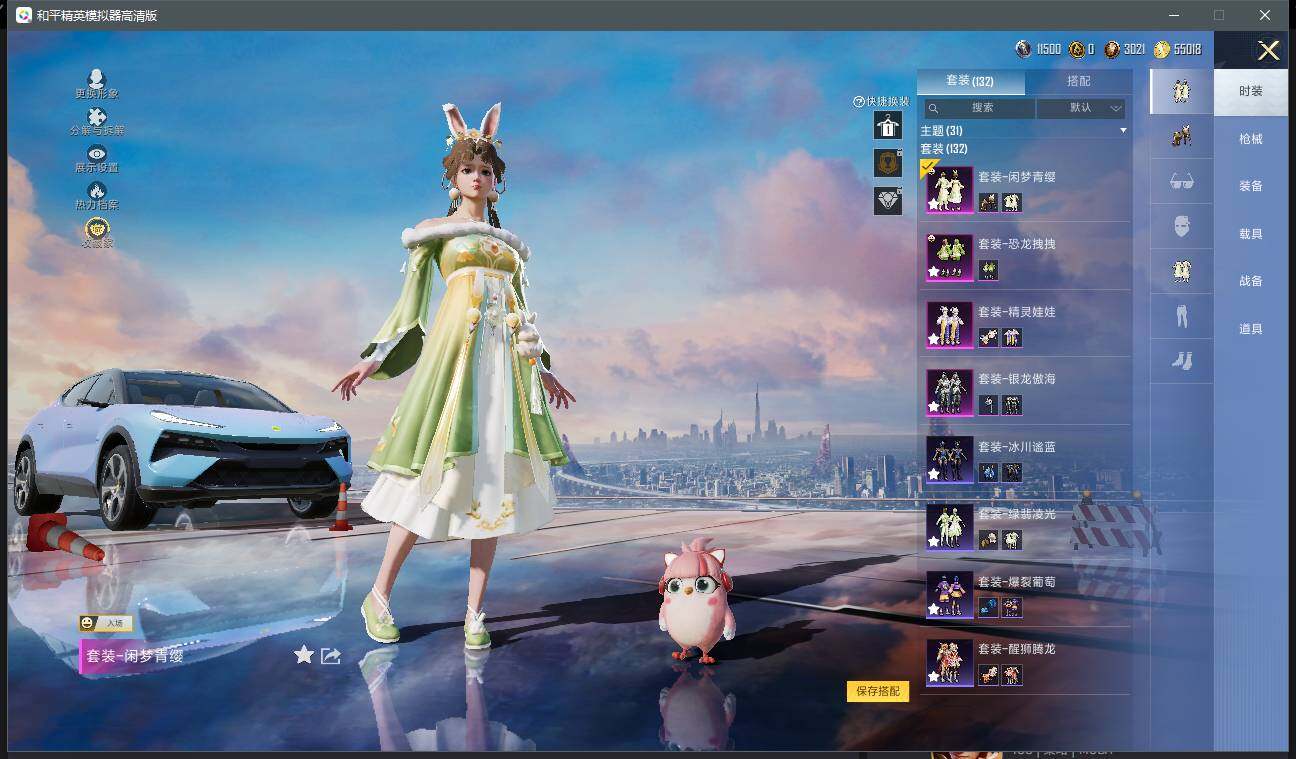
Task: Open the 默认 sort dropdown
Action: tap(1082, 108)
